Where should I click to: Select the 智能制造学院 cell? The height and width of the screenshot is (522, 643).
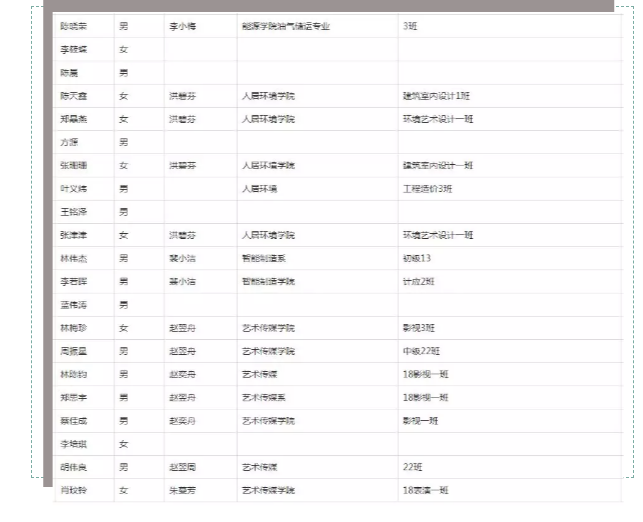pyautogui.click(x=317, y=281)
